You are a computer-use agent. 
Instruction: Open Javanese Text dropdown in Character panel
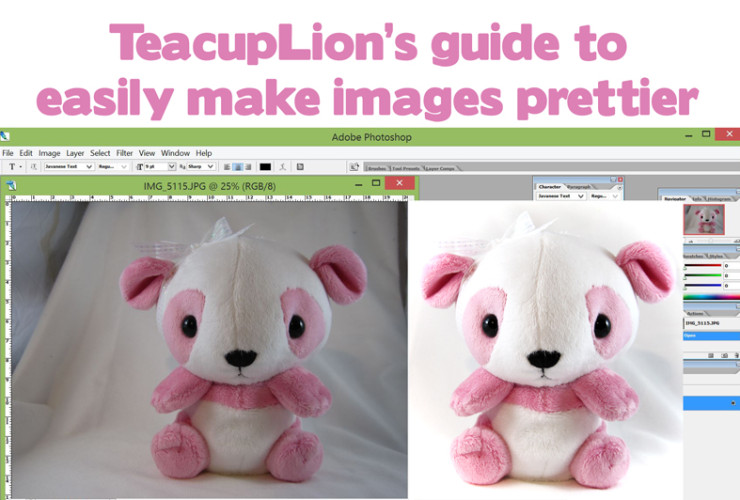(x=561, y=196)
